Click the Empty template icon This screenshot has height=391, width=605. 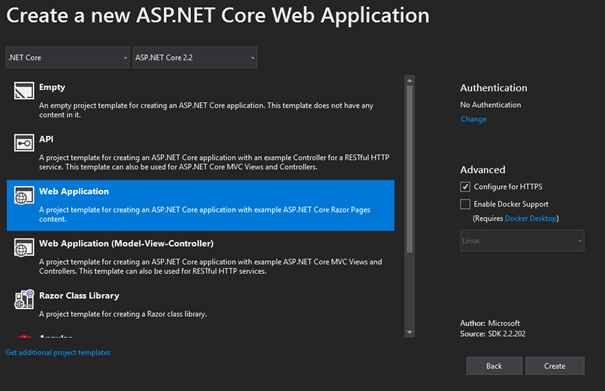[24, 91]
